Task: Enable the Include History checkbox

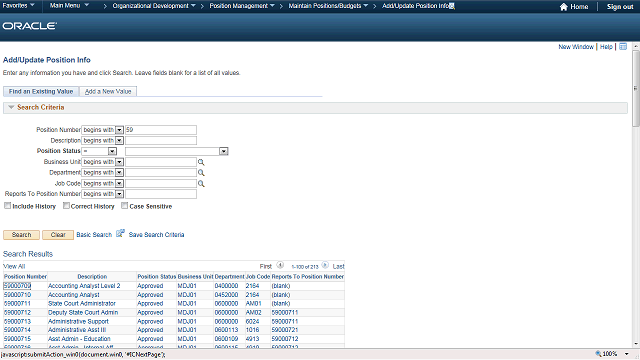Action: point(7,206)
